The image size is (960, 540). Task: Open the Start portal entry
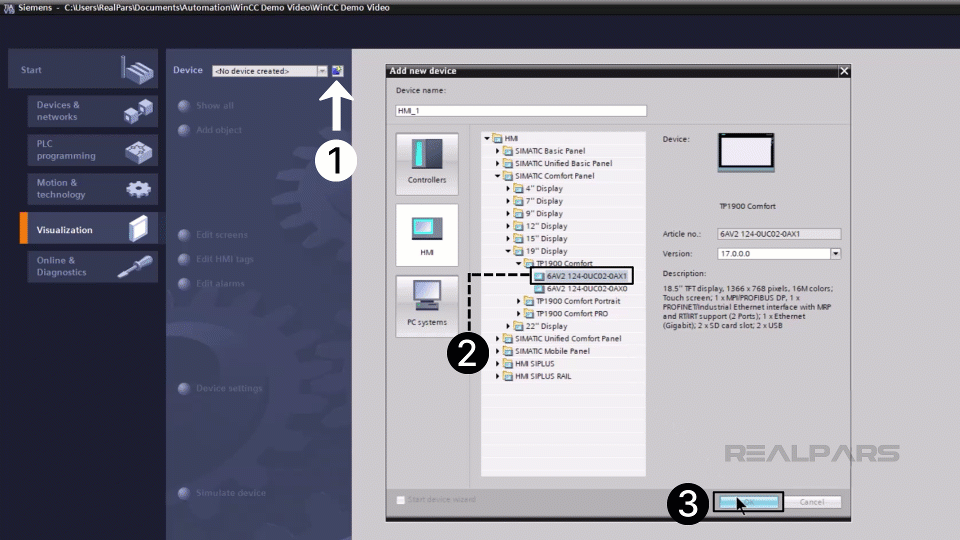coord(83,70)
